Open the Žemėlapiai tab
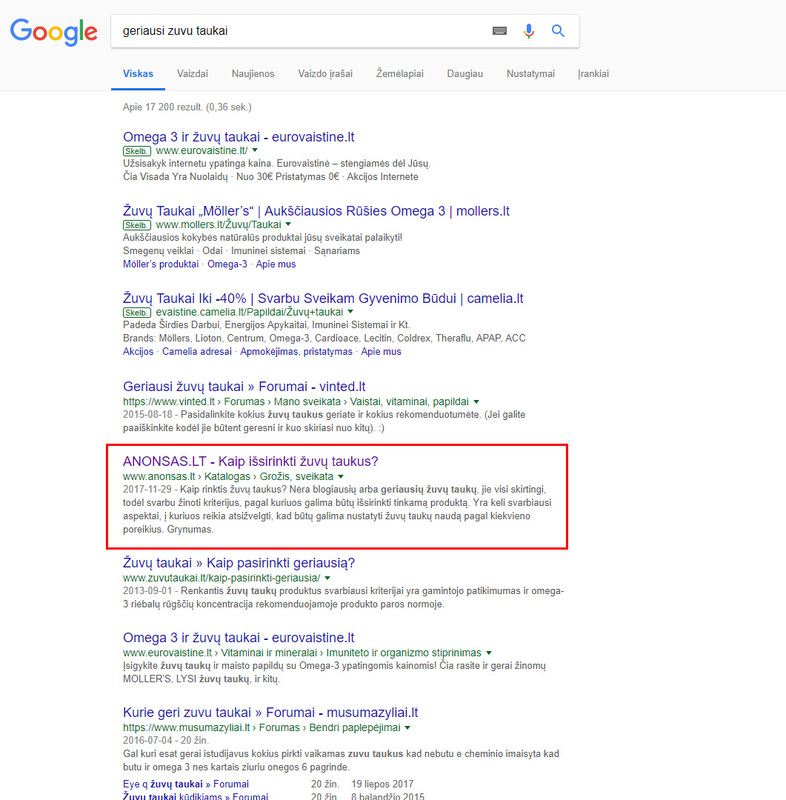 [x=399, y=73]
